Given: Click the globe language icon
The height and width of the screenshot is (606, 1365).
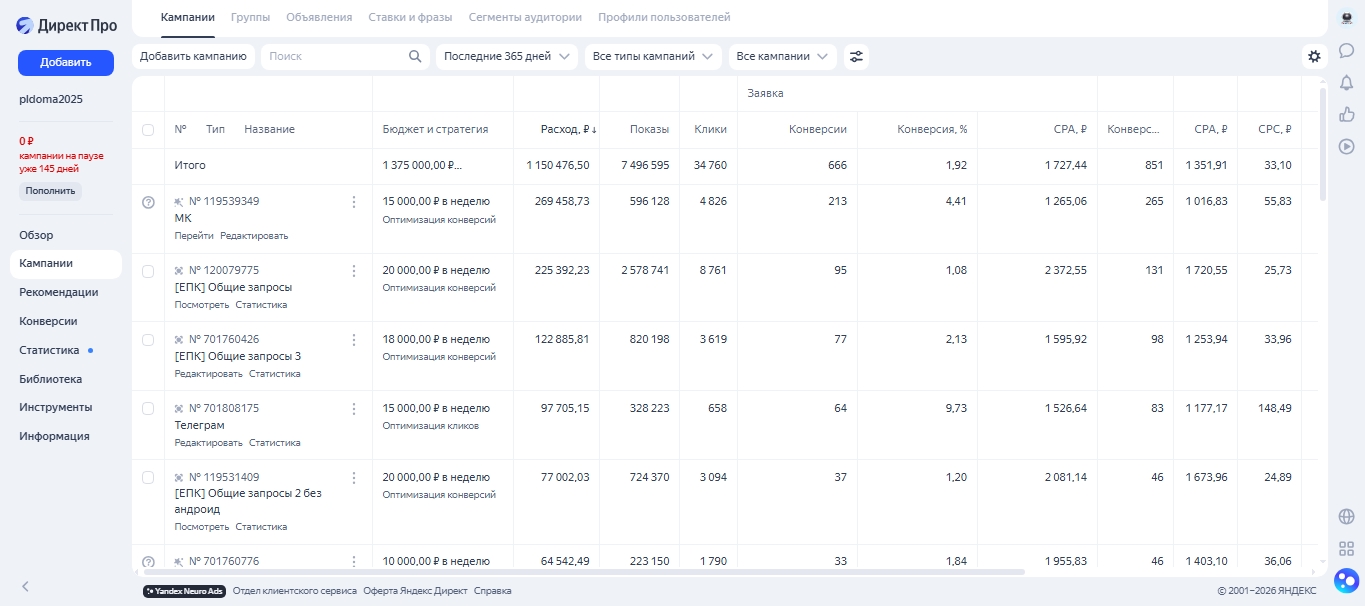Looking at the screenshot, I should (1346, 516).
